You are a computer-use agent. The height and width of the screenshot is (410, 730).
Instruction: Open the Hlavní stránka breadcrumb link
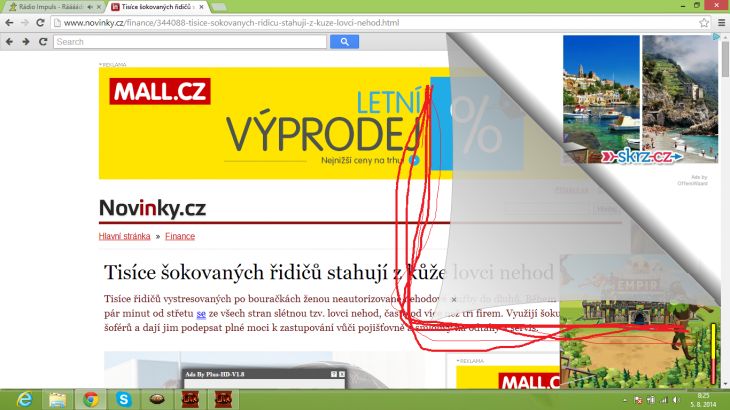[x=124, y=236]
